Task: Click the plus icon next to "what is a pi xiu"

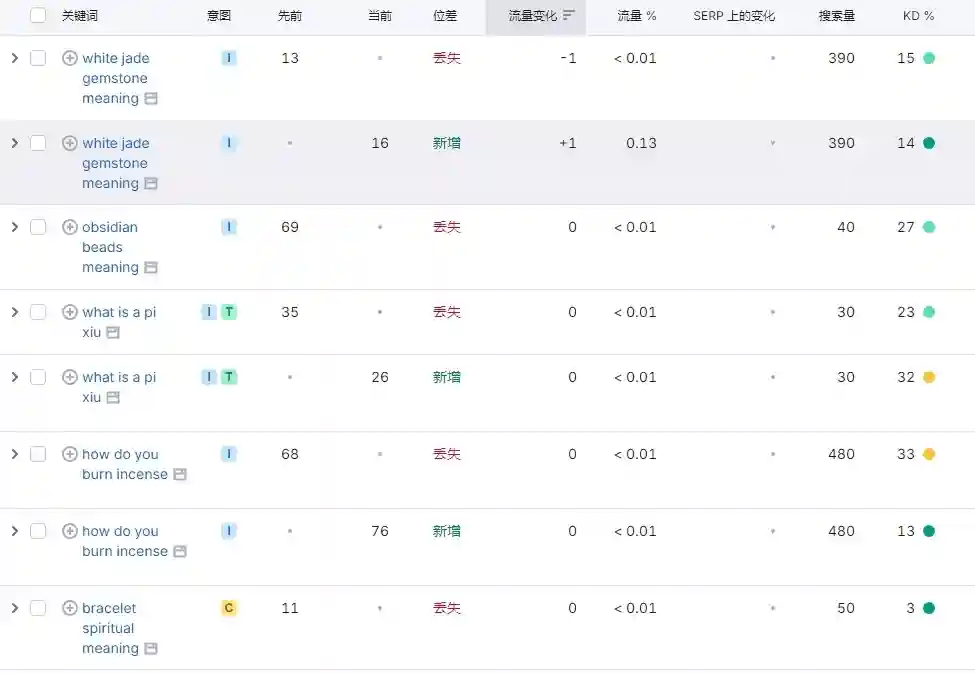Action: 69,311
